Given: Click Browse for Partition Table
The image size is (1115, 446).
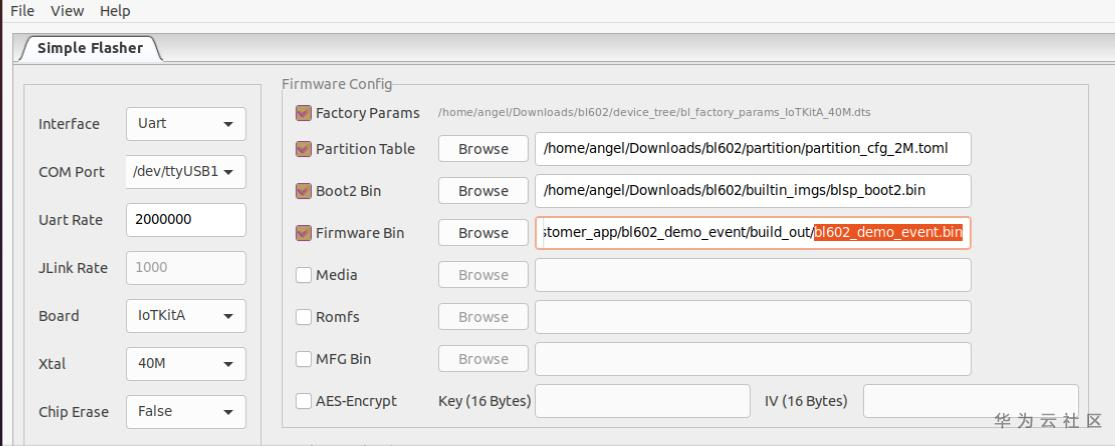Looking at the screenshot, I should (483, 149).
